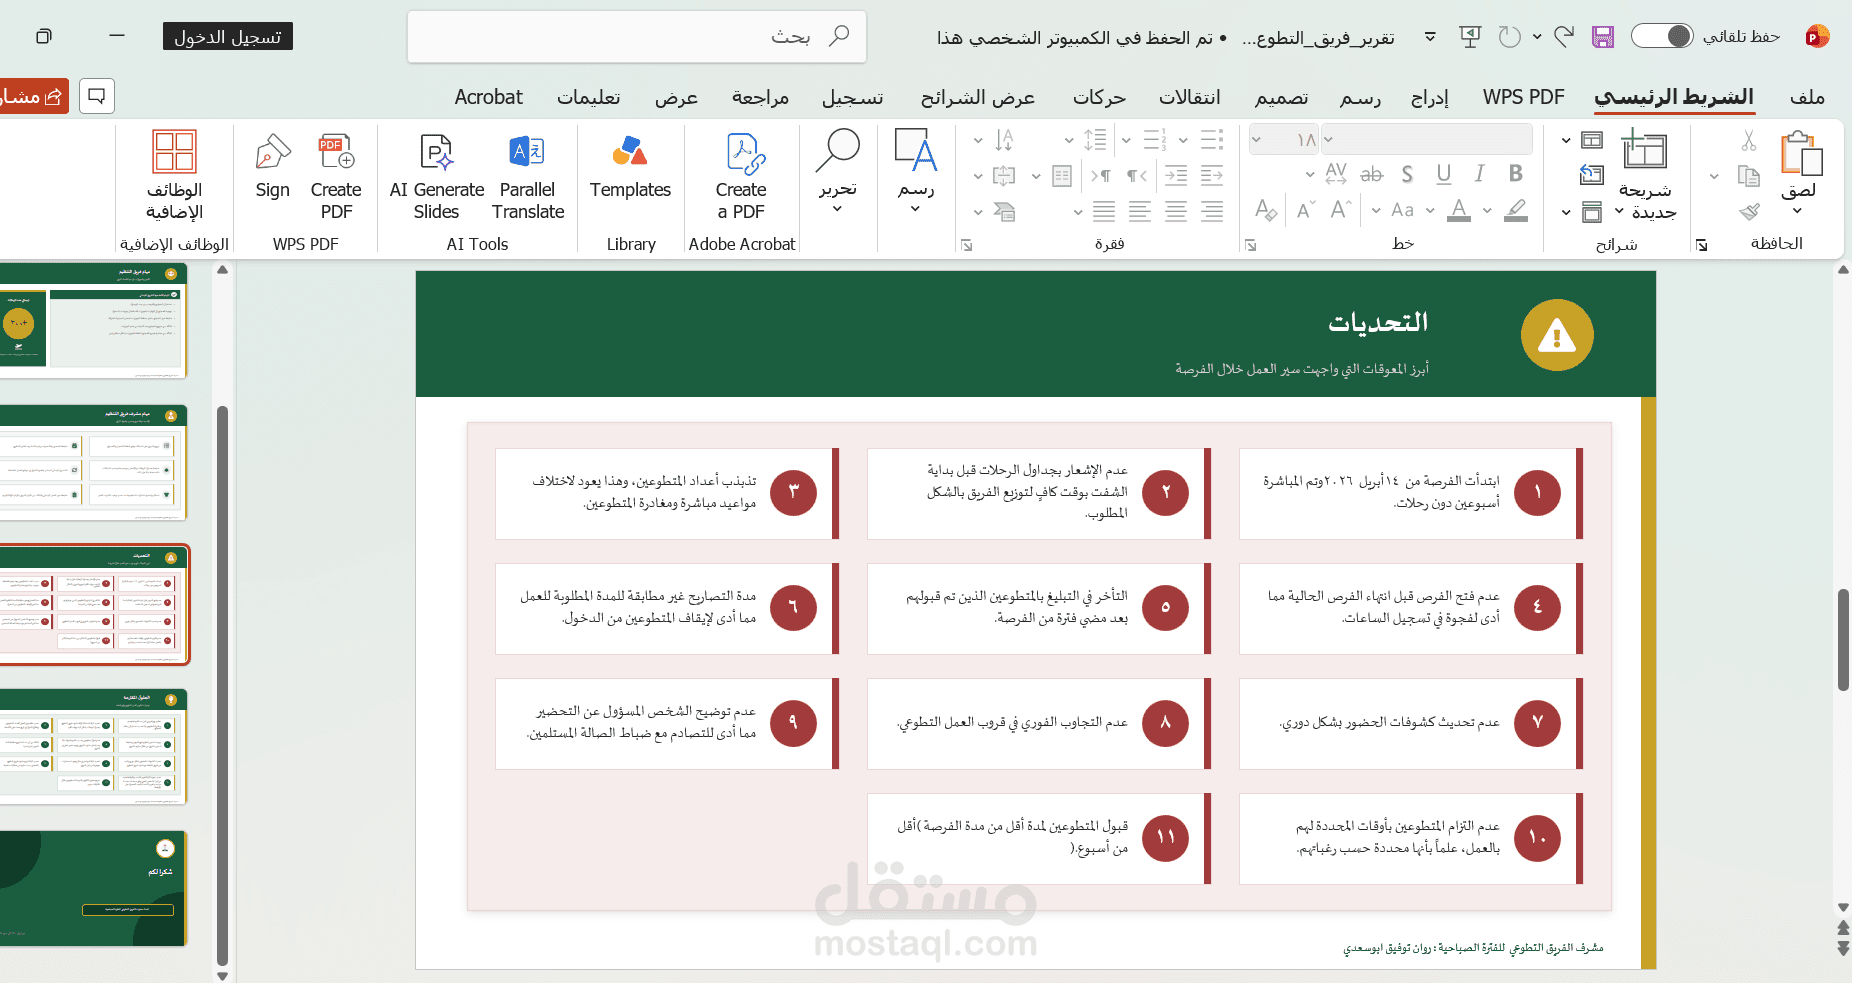
Task: Open the ملف File tab
Action: [1807, 96]
